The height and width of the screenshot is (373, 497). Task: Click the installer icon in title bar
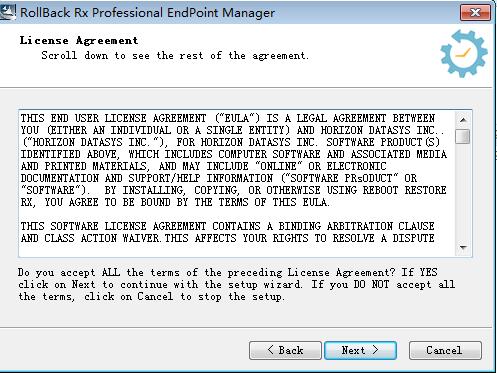pos(8,13)
